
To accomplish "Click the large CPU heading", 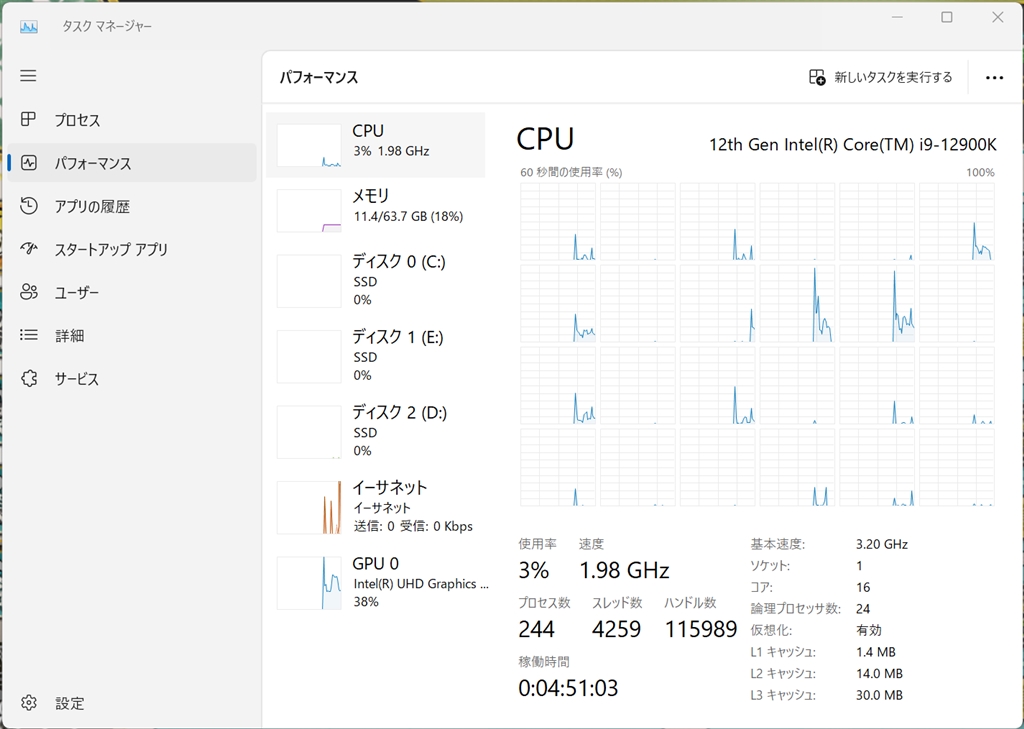I will click(545, 138).
